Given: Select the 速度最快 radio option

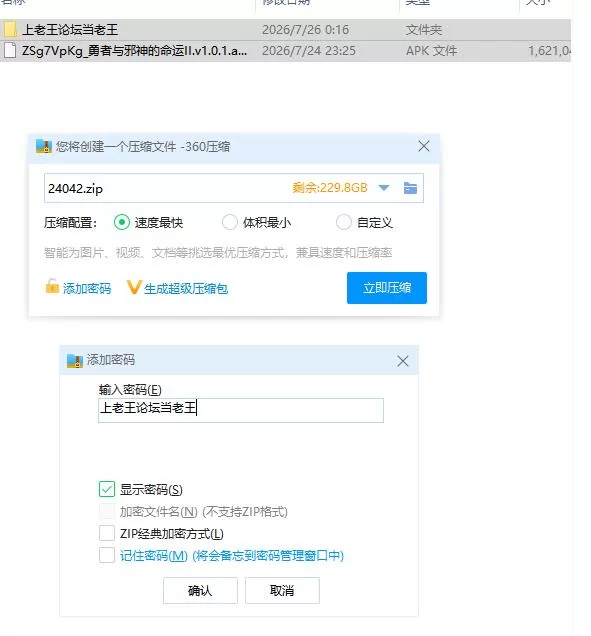Looking at the screenshot, I should (x=122, y=222).
